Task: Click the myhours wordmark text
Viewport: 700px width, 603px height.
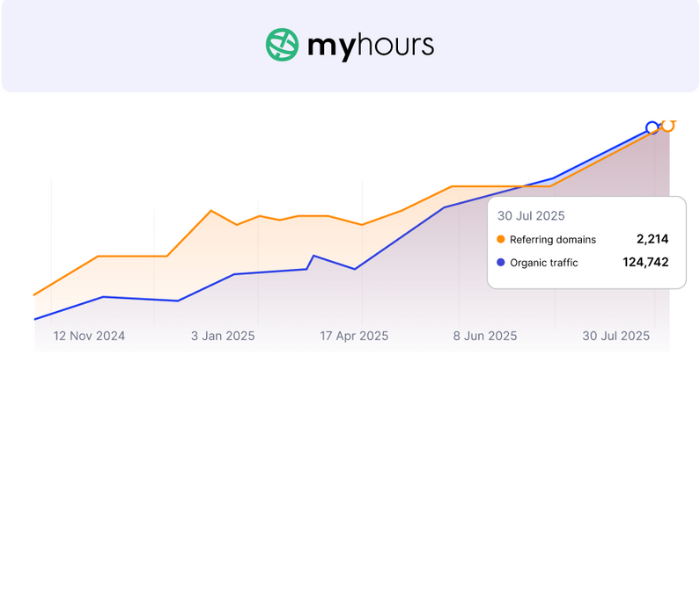Action: (370, 45)
